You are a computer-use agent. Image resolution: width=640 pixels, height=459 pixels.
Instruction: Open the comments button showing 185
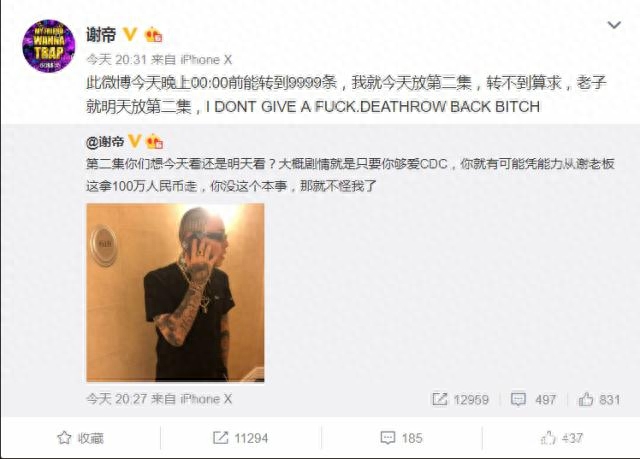pyautogui.click(x=401, y=438)
